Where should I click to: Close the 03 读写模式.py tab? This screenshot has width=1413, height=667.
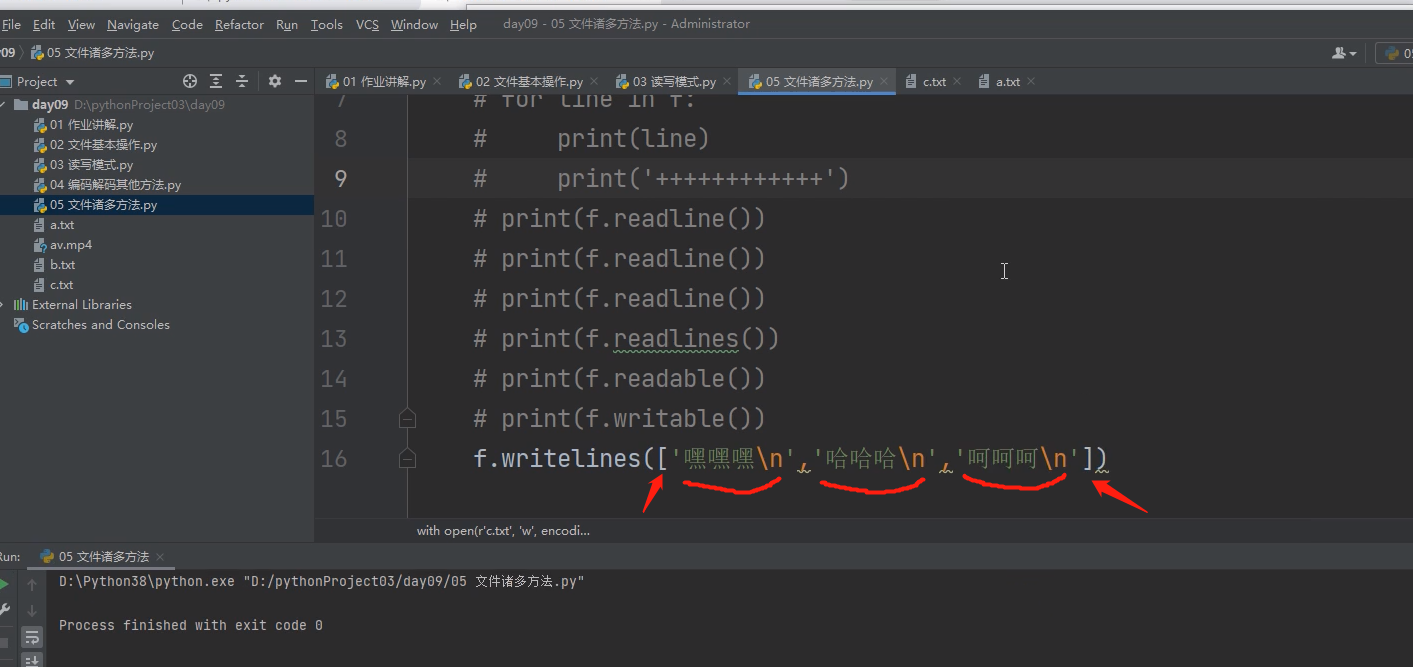click(727, 82)
